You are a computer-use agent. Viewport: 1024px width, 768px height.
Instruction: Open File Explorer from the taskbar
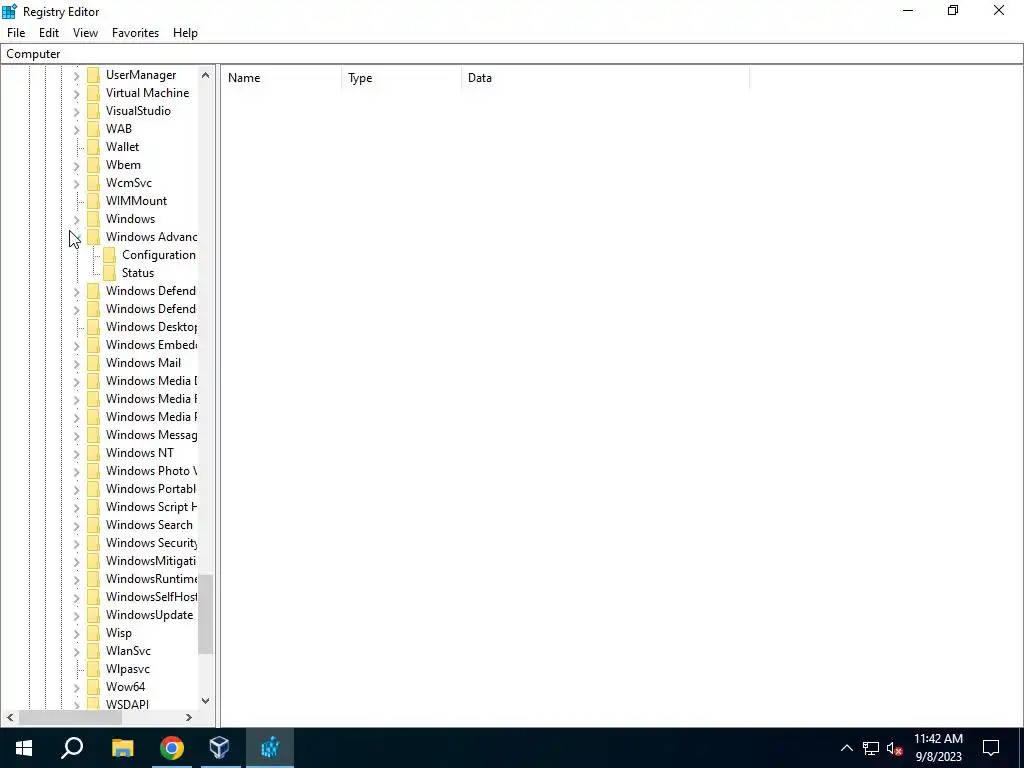(122, 748)
